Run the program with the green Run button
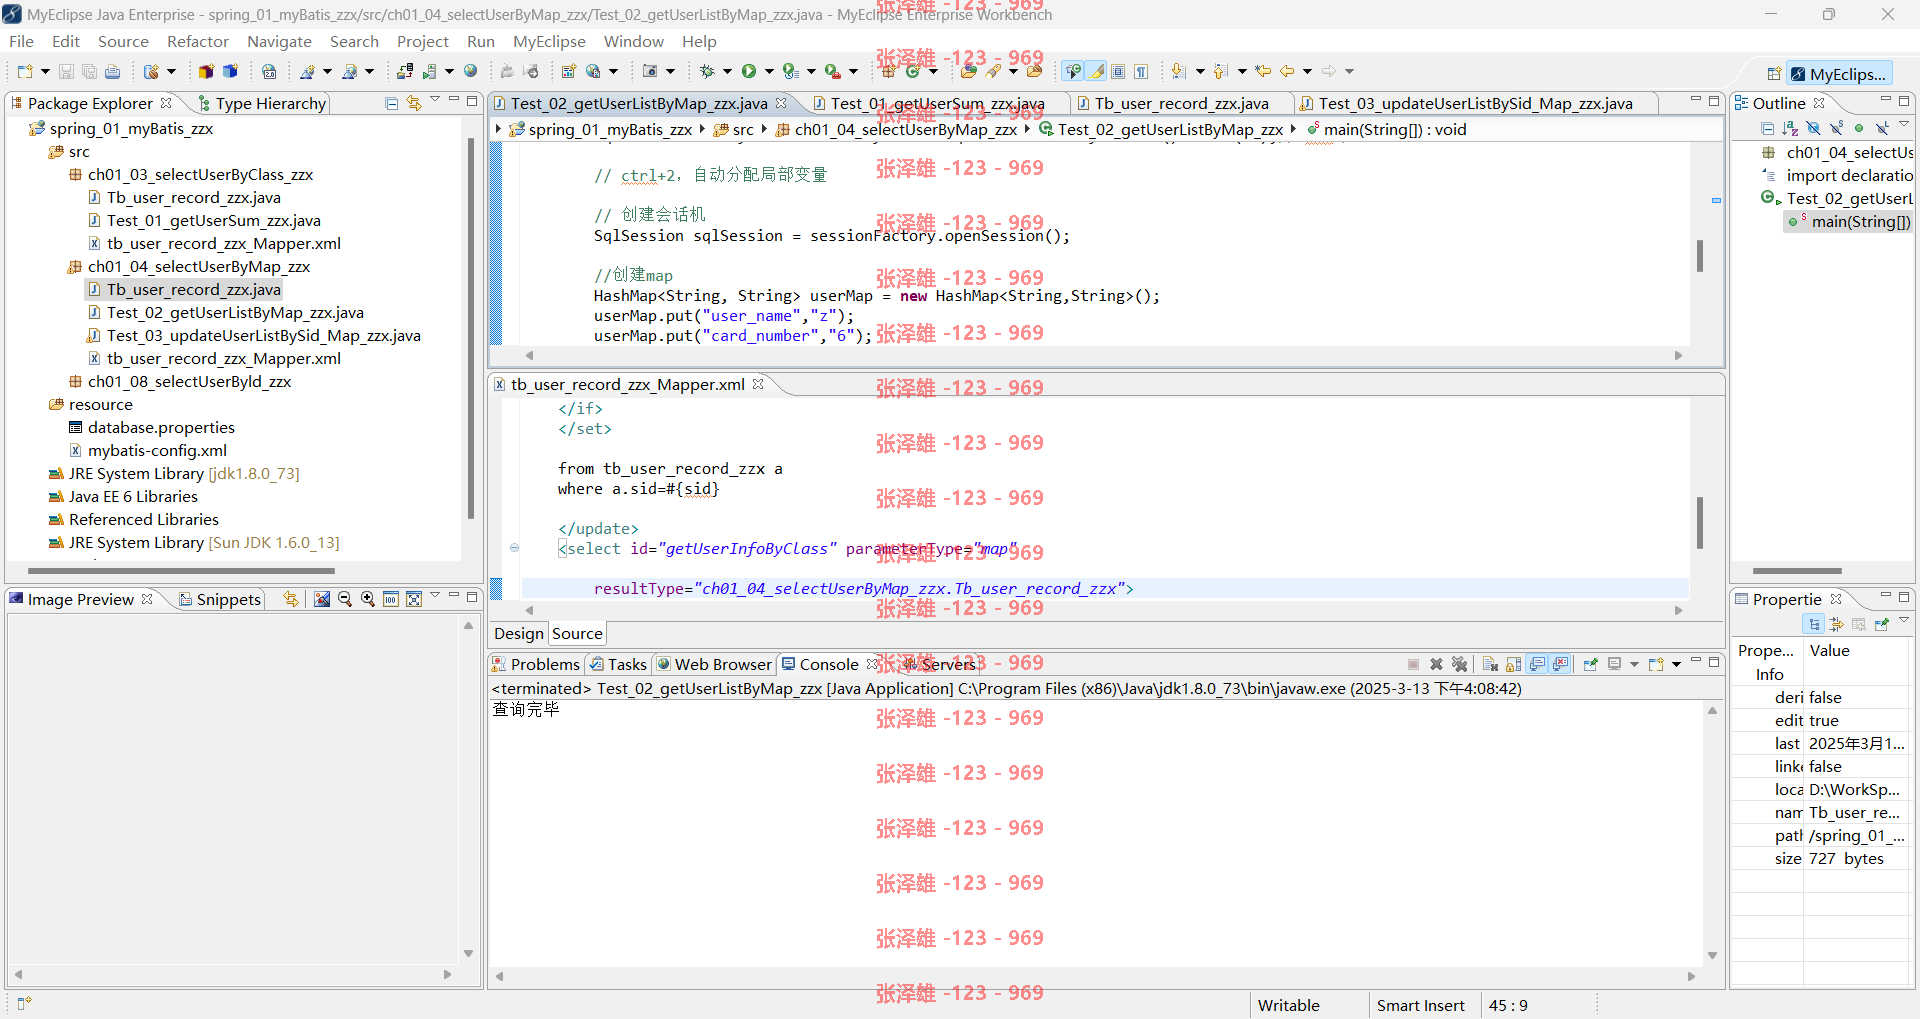The height and width of the screenshot is (1019, 1920). [x=749, y=71]
